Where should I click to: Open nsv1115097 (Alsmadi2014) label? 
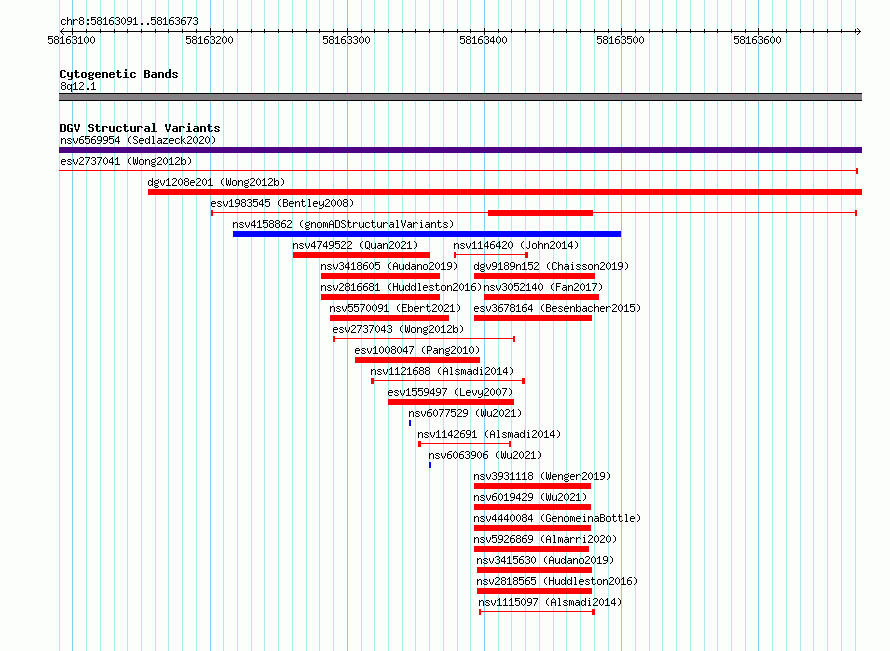[550, 602]
